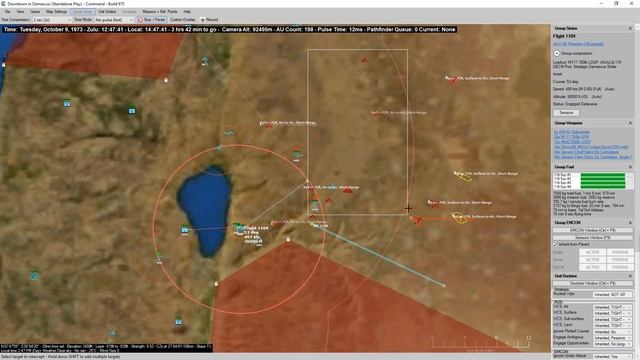
Task: Open the EMCON Window button
Action: coord(592,230)
